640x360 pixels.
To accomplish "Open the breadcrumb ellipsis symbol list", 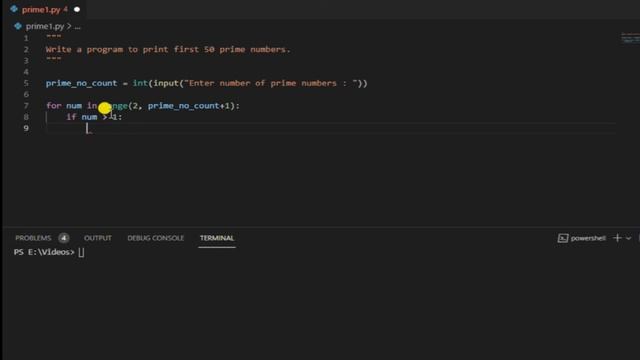I will [x=77, y=27].
